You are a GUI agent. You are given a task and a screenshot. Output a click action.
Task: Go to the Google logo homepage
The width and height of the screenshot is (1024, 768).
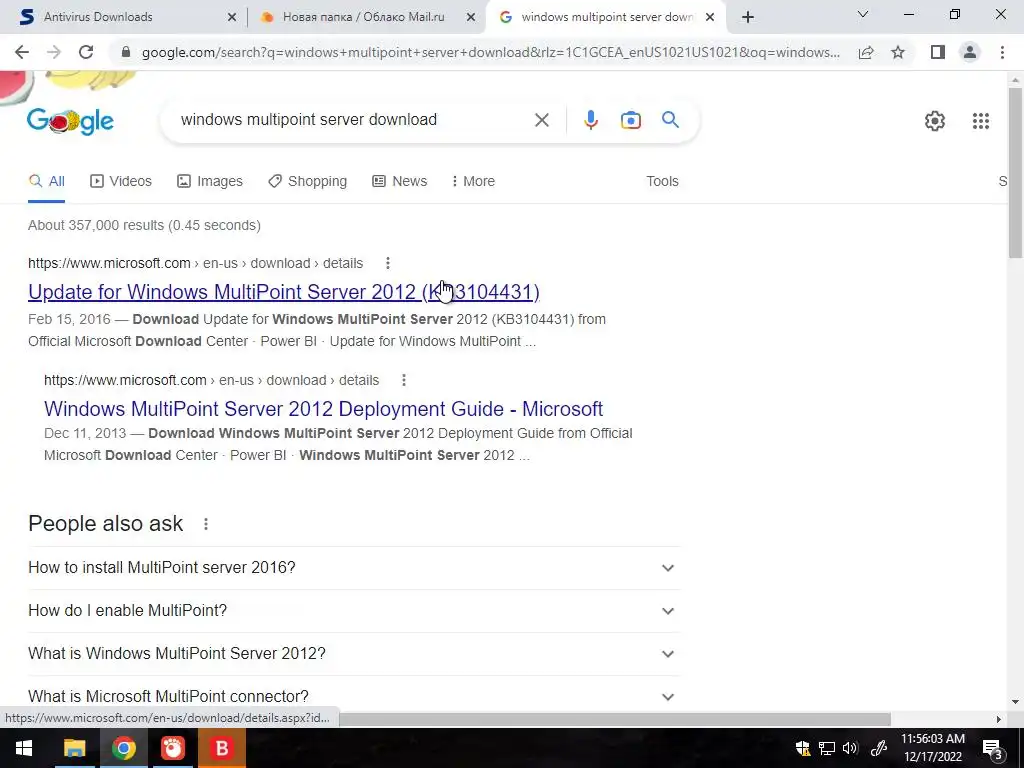(x=71, y=121)
